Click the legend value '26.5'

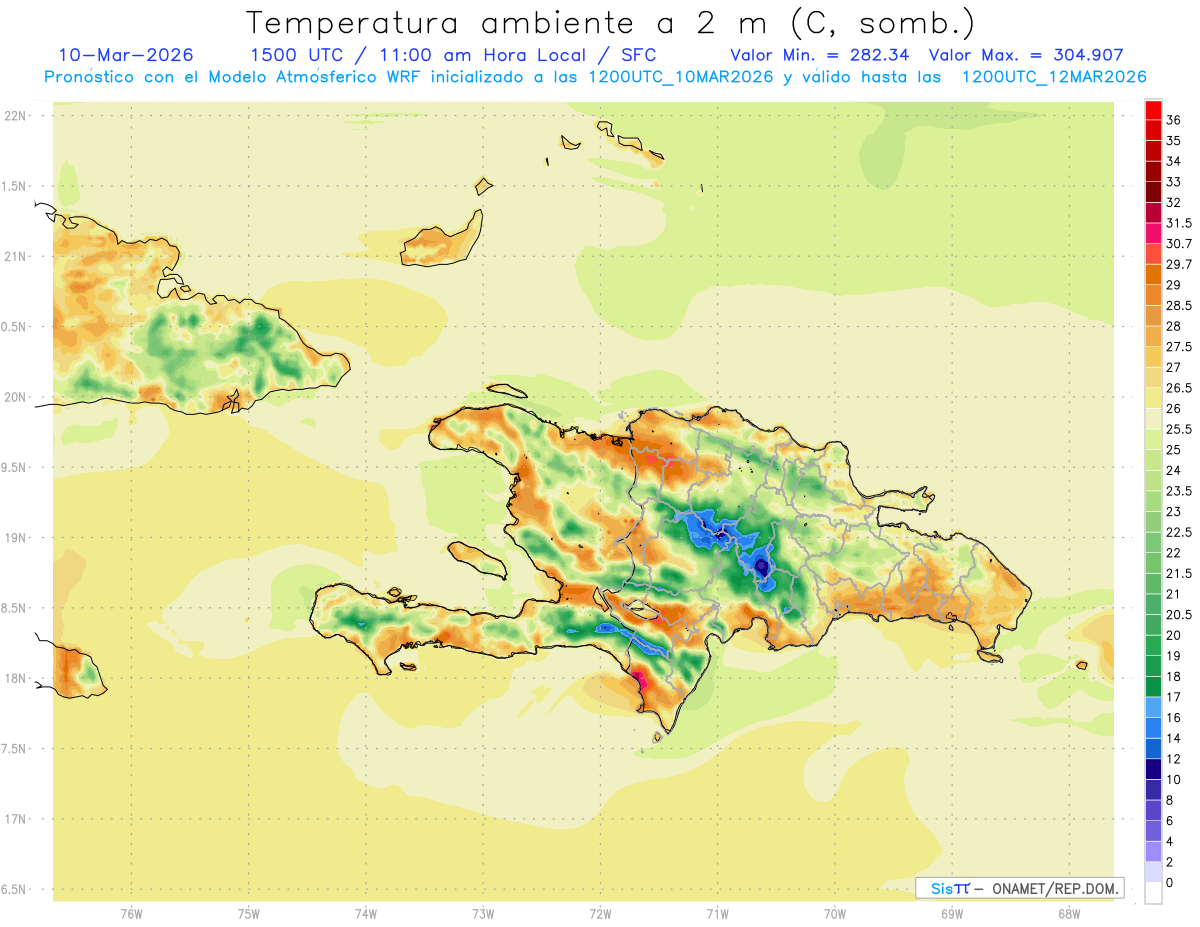1179,388
